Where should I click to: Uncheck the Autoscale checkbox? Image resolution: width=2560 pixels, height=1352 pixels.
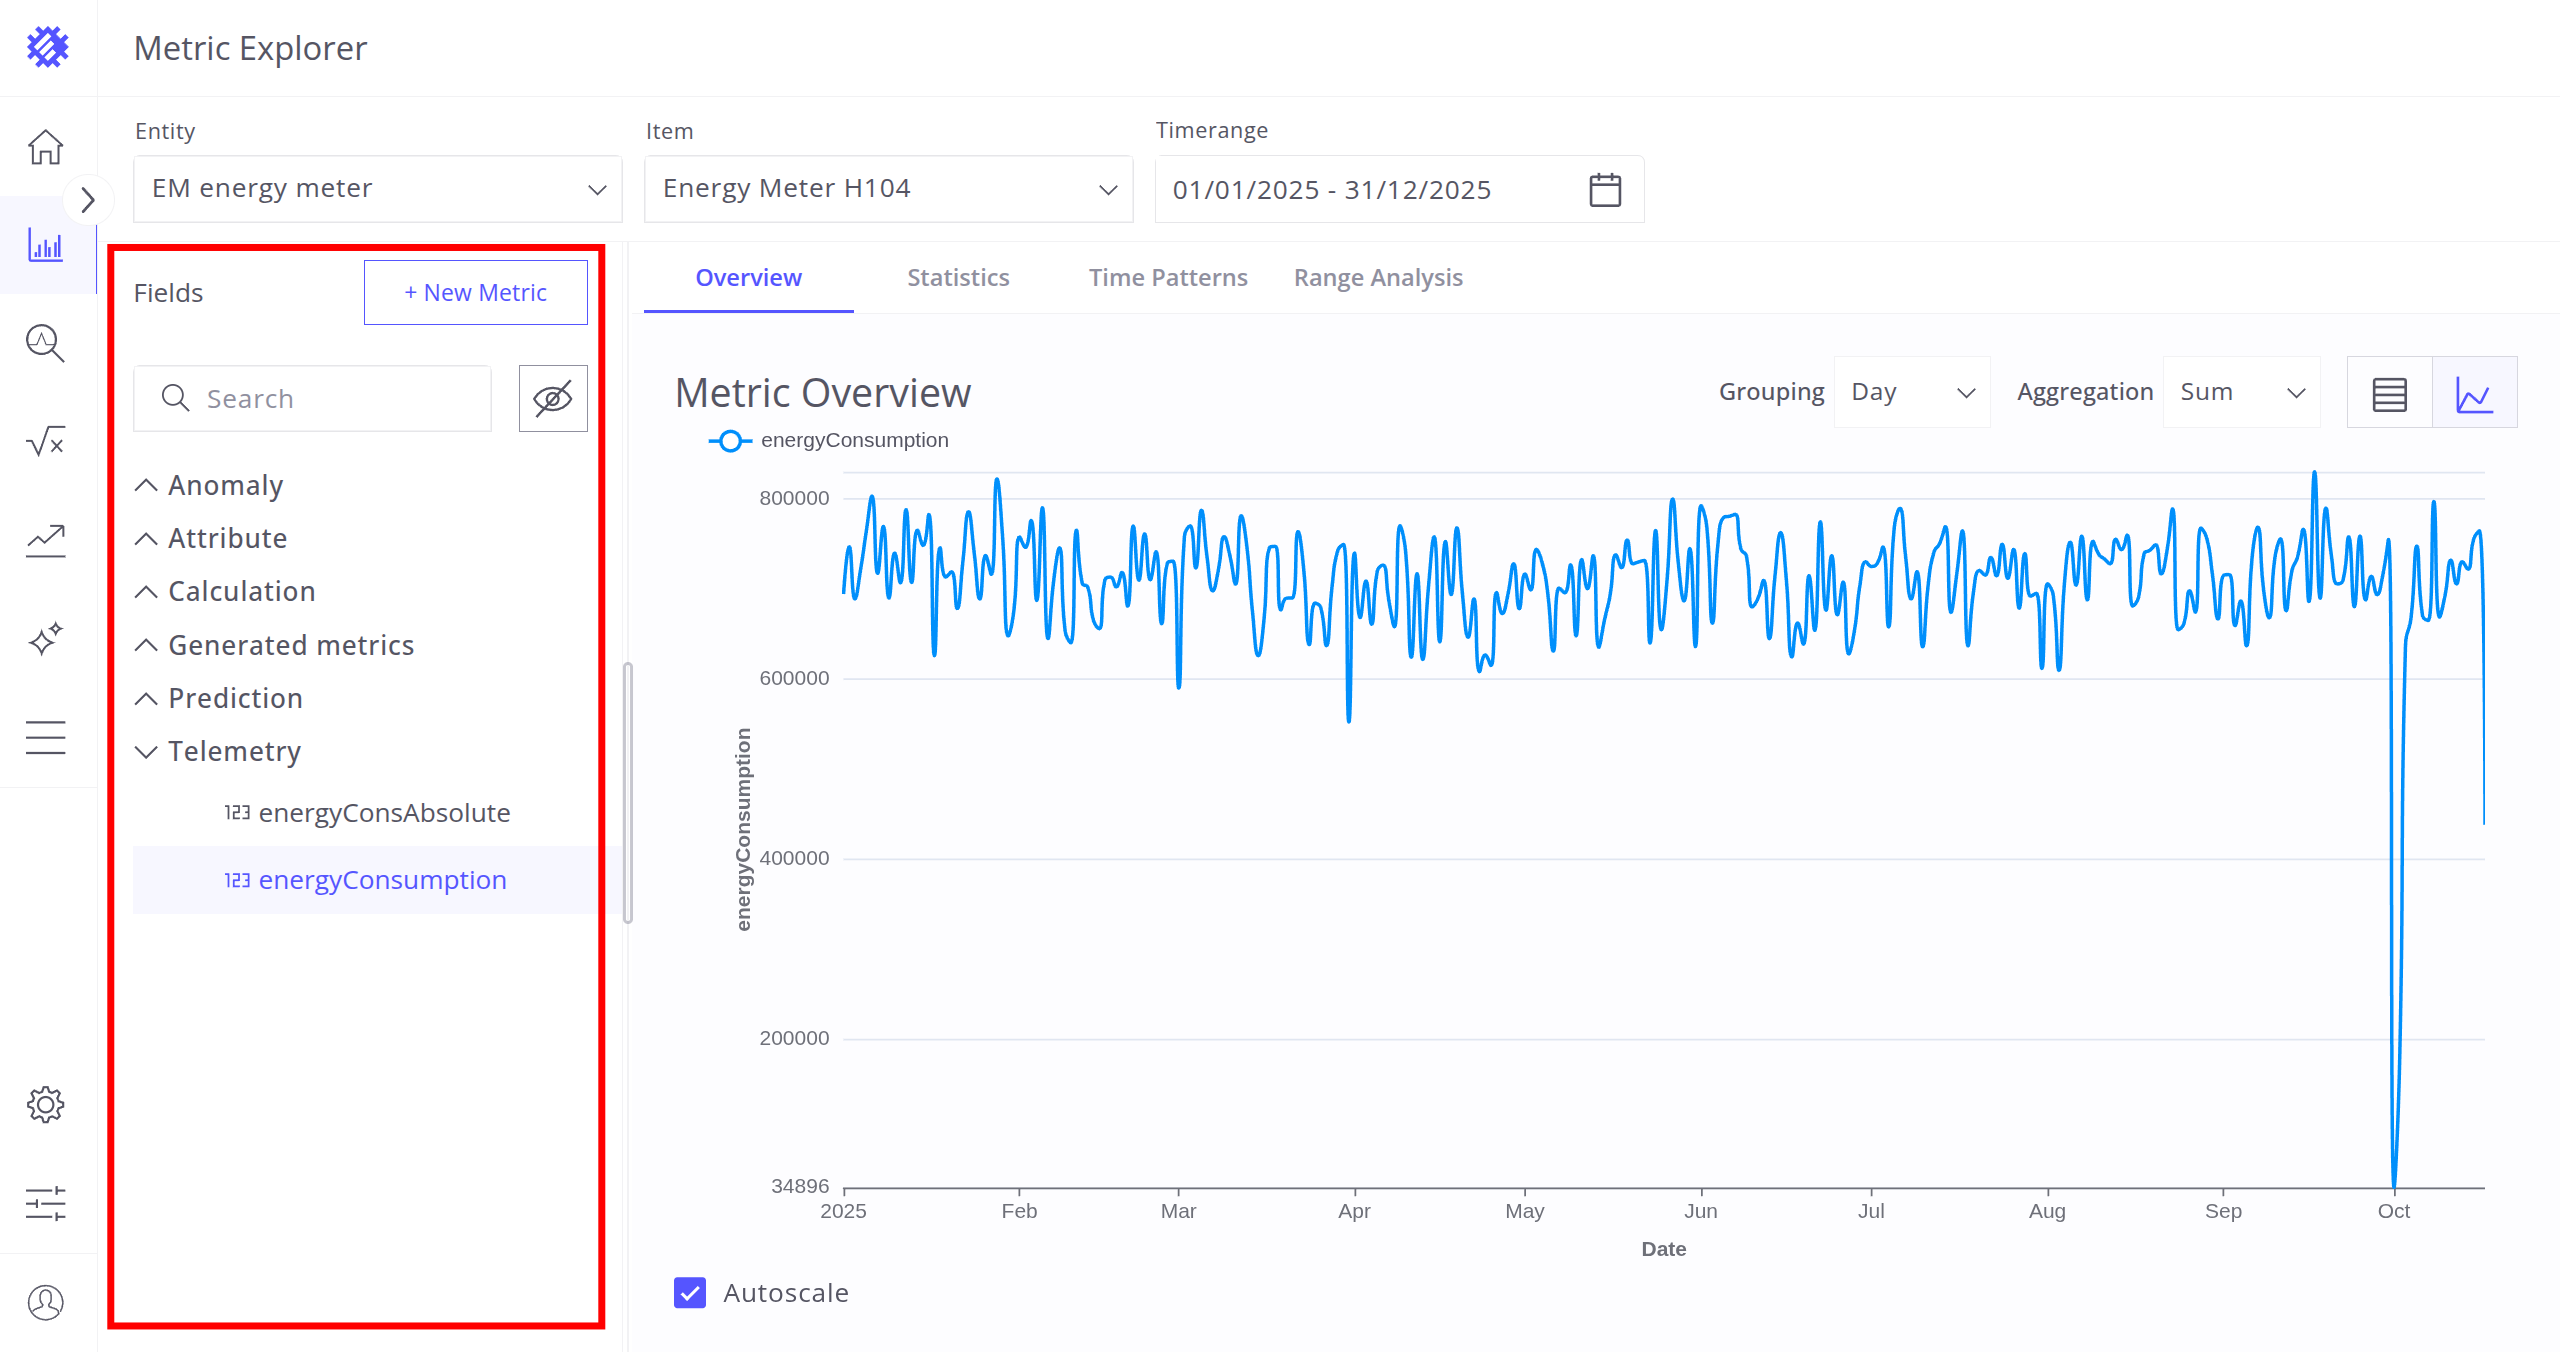tap(690, 1293)
